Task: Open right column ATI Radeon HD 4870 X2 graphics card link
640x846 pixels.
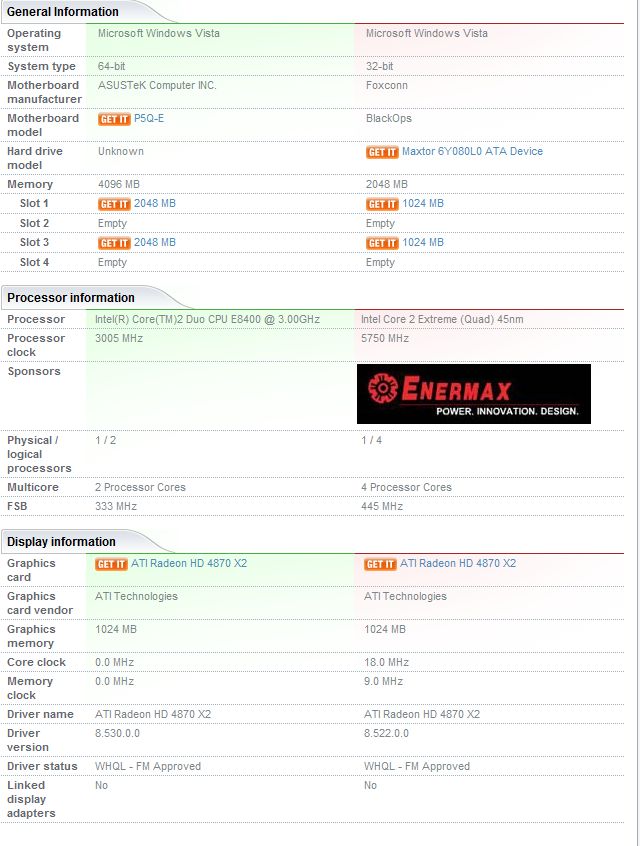Action: (x=458, y=563)
